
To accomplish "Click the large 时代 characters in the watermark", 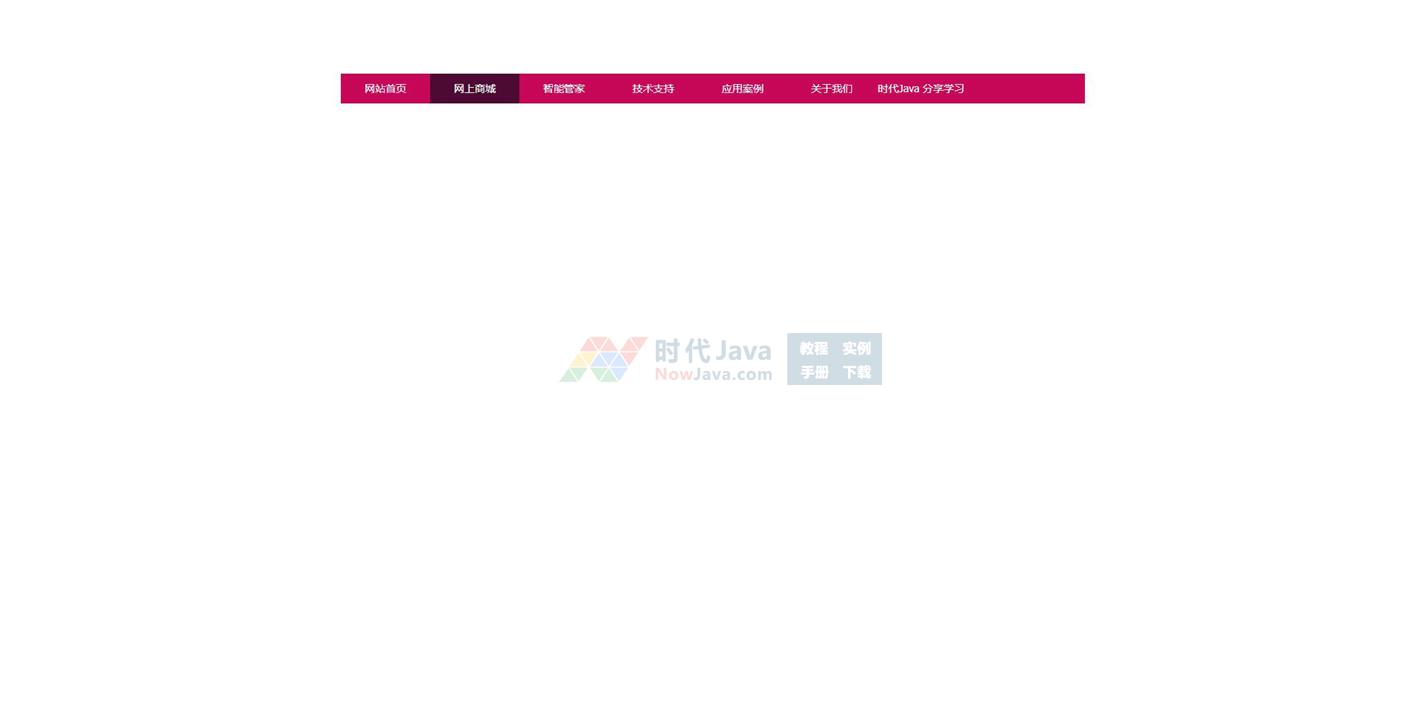I will (x=682, y=351).
